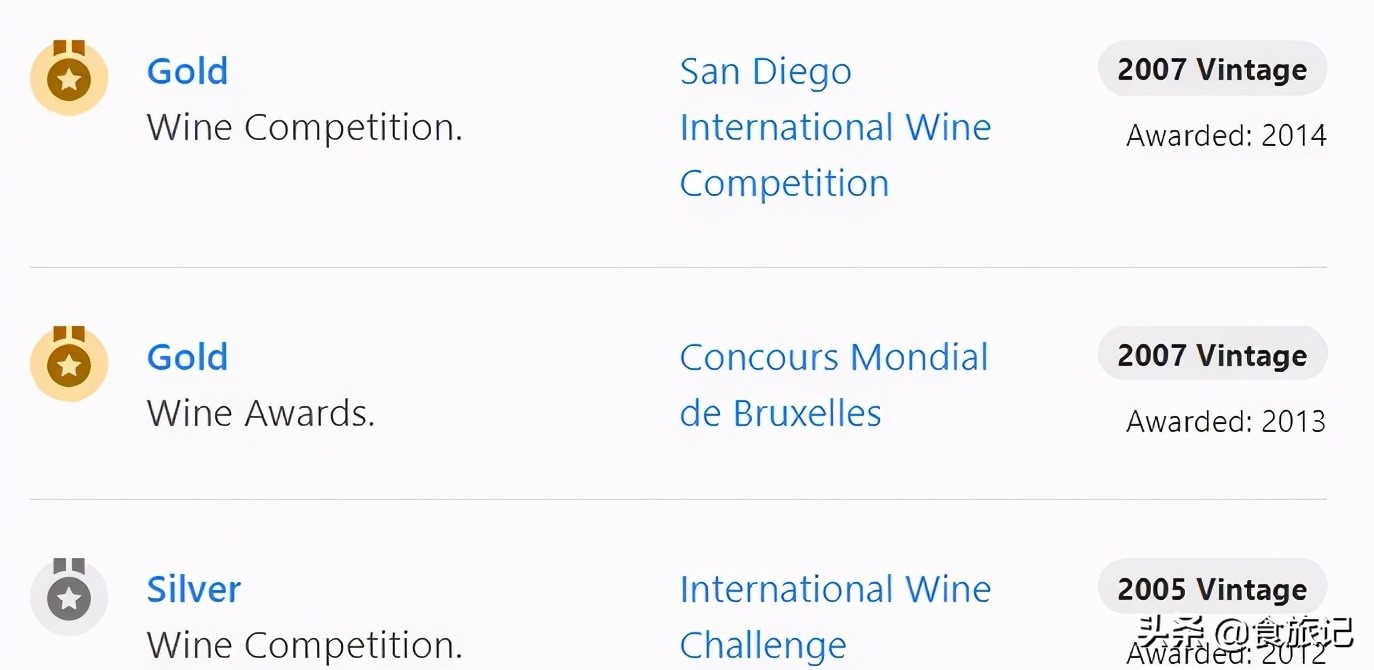Open the Concours Mondial de Bruxelles link

[x=834, y=385]
